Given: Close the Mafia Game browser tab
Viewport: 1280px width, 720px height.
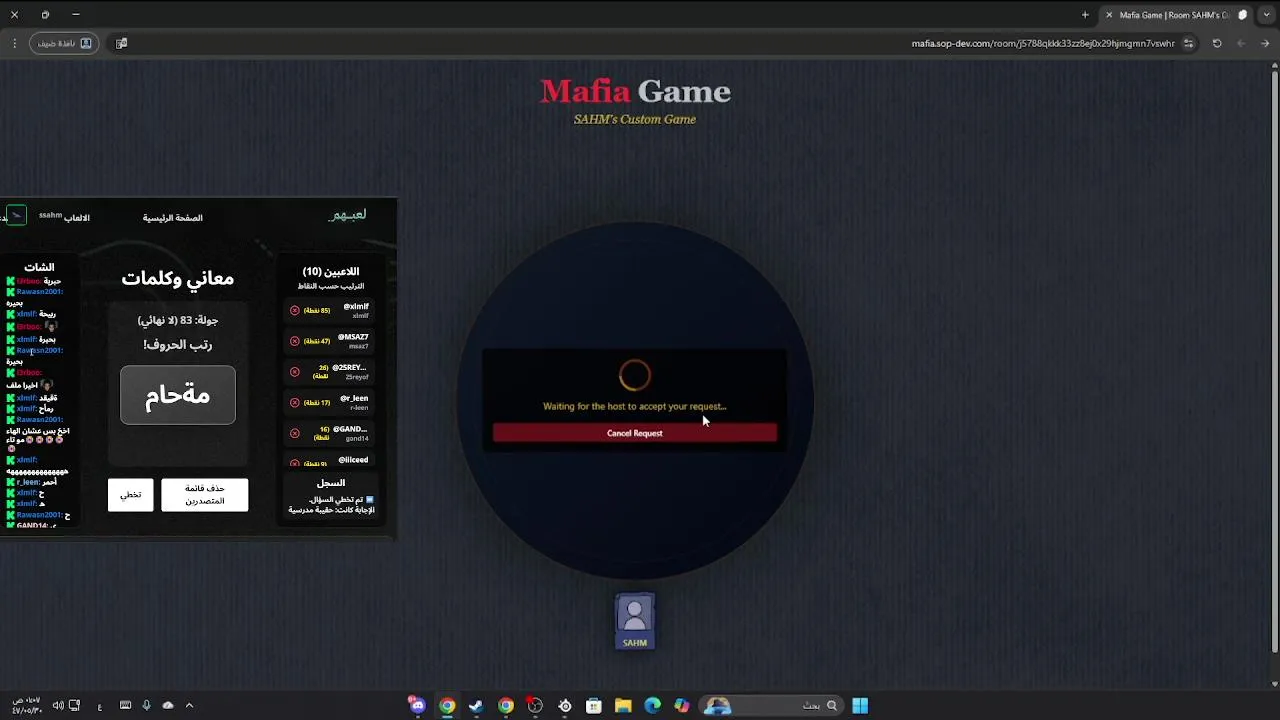Looking at the screenshot, I should [x=1108, y=15].
